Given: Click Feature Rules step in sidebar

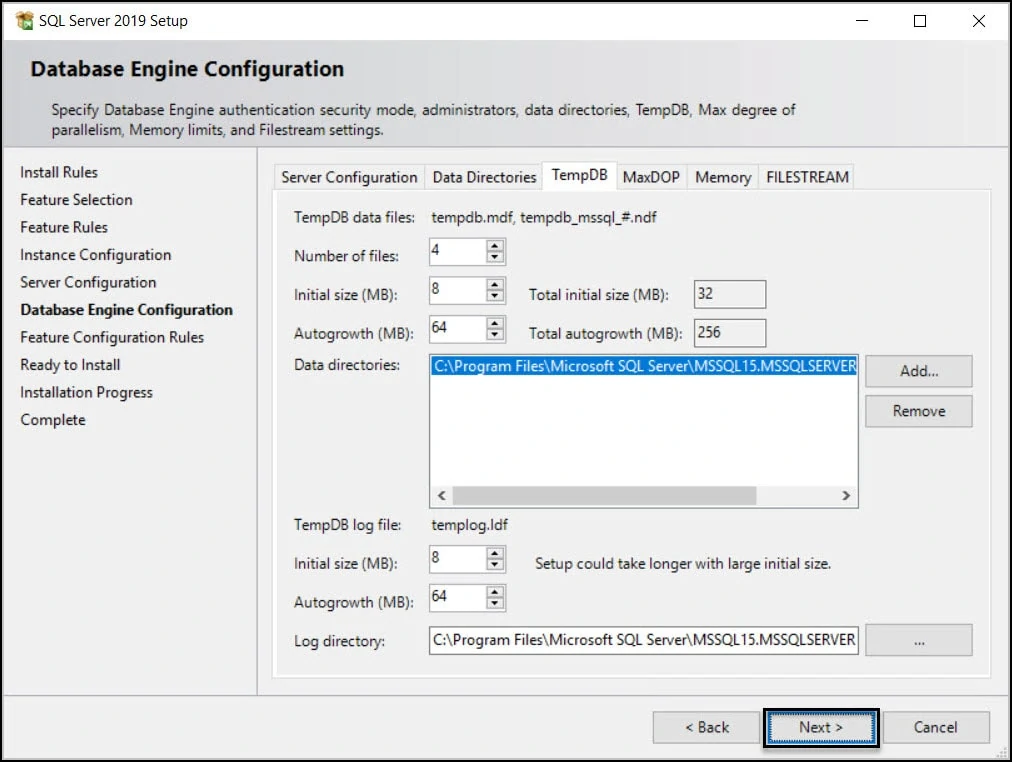Looking at the screenshot, I should tap(64, 227).
